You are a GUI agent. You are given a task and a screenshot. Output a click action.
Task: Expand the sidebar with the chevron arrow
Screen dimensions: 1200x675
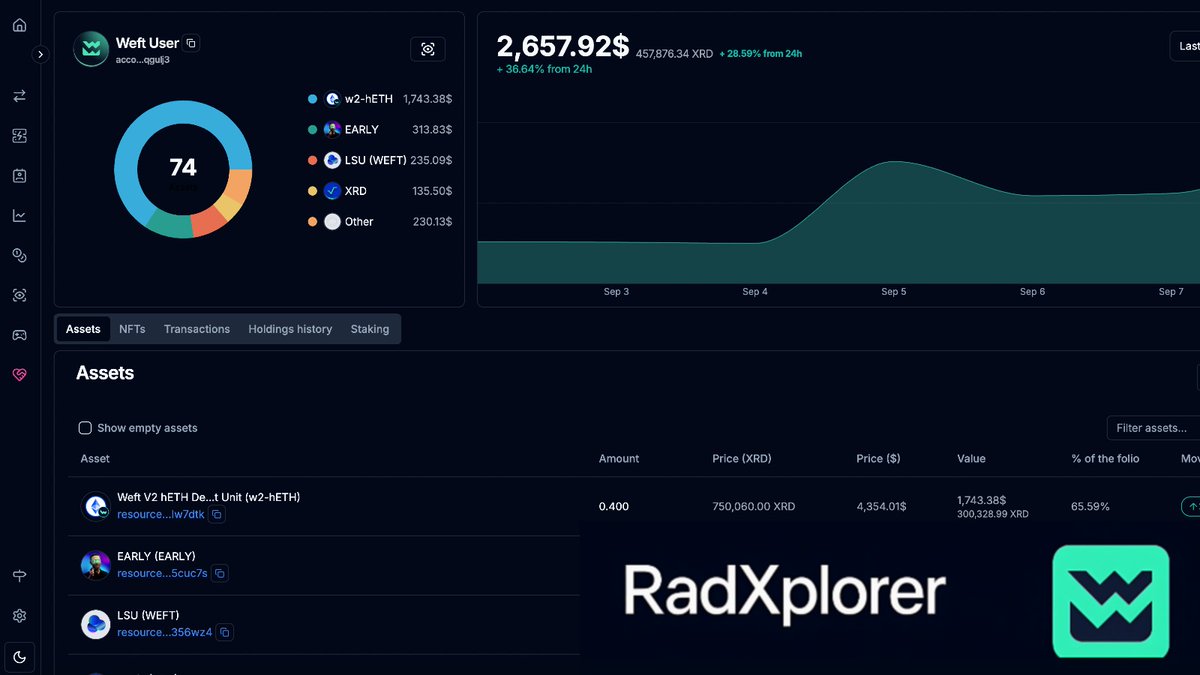coord(41,54)
